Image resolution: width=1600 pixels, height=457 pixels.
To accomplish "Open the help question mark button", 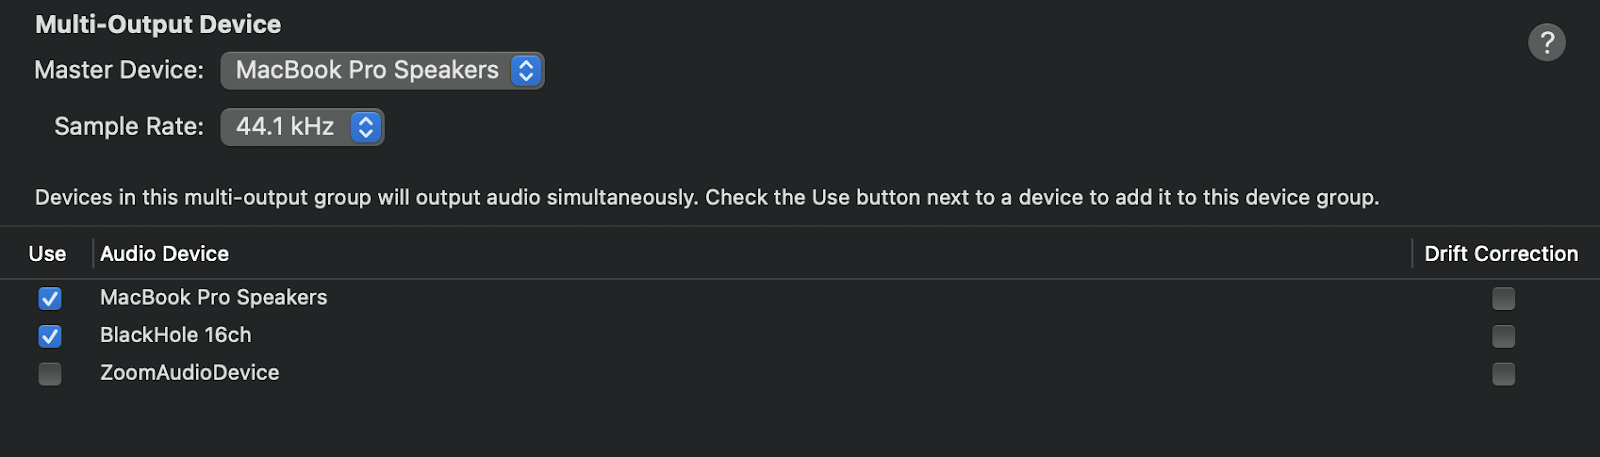I will [1546, 42].
